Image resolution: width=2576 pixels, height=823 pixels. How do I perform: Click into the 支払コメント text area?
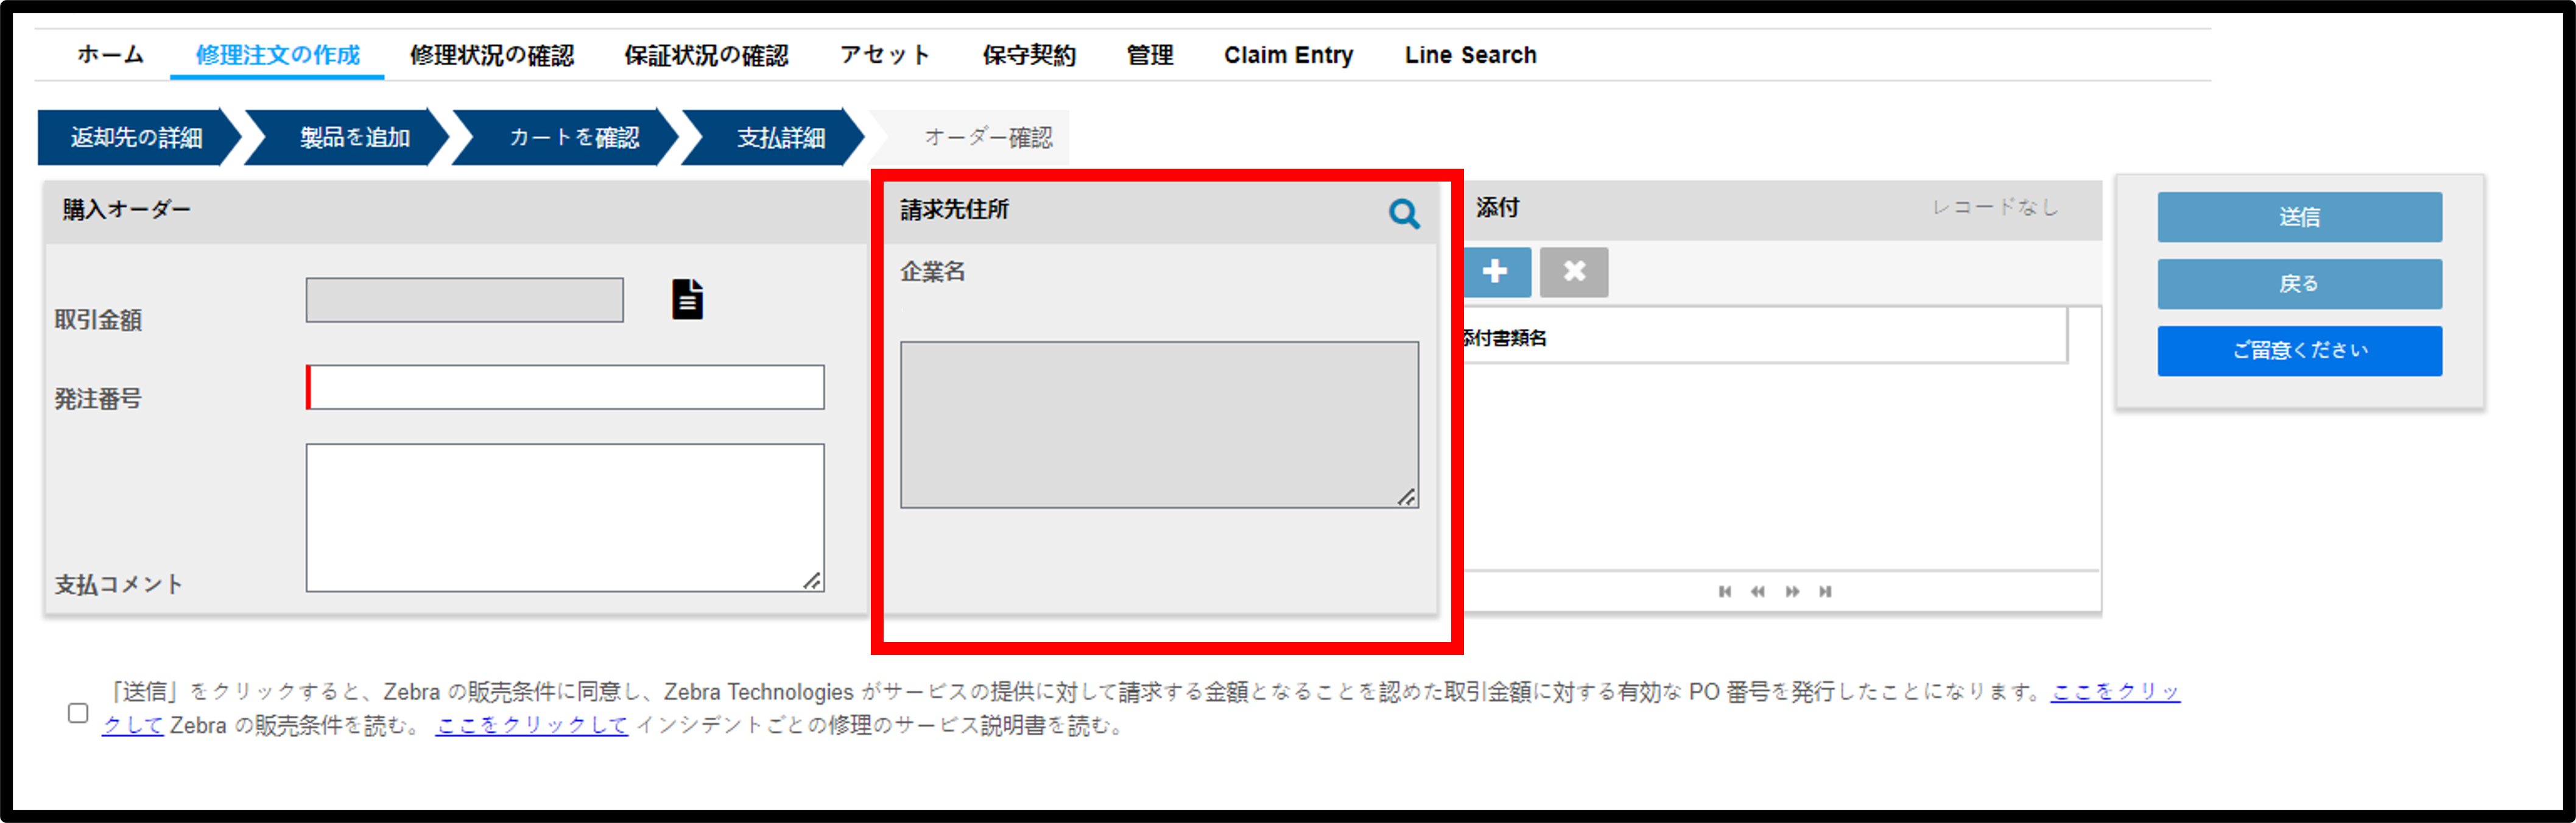(565, 518)
